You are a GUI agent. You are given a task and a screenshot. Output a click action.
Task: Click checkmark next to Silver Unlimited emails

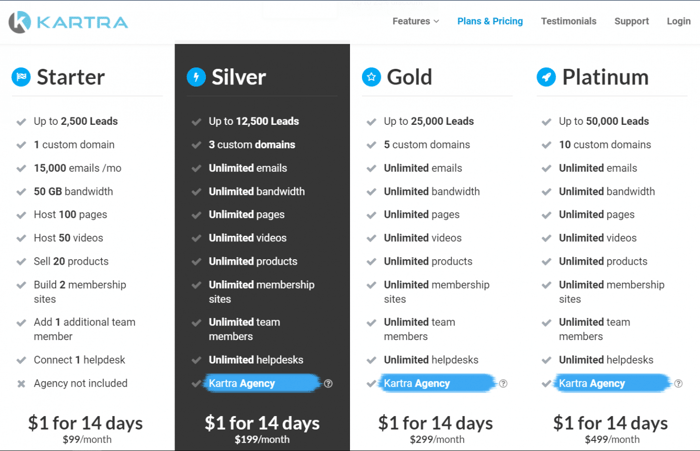tap(196, 169)
